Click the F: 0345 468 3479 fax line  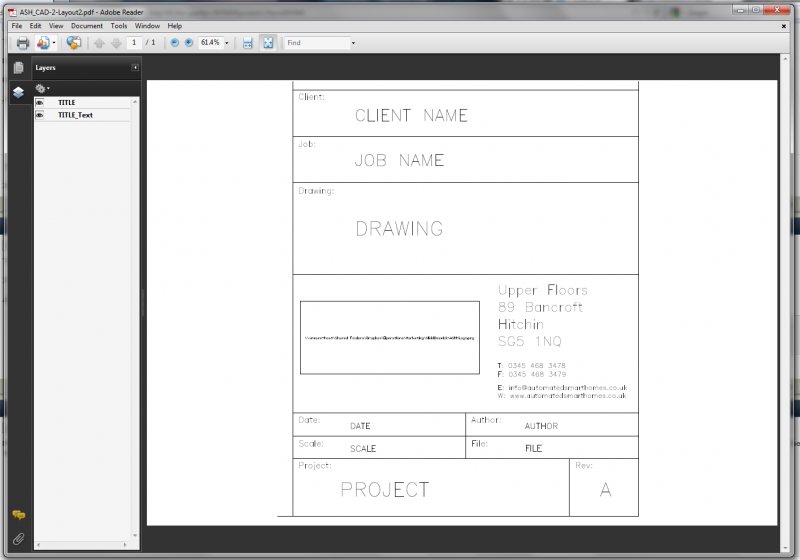(532, 374)
